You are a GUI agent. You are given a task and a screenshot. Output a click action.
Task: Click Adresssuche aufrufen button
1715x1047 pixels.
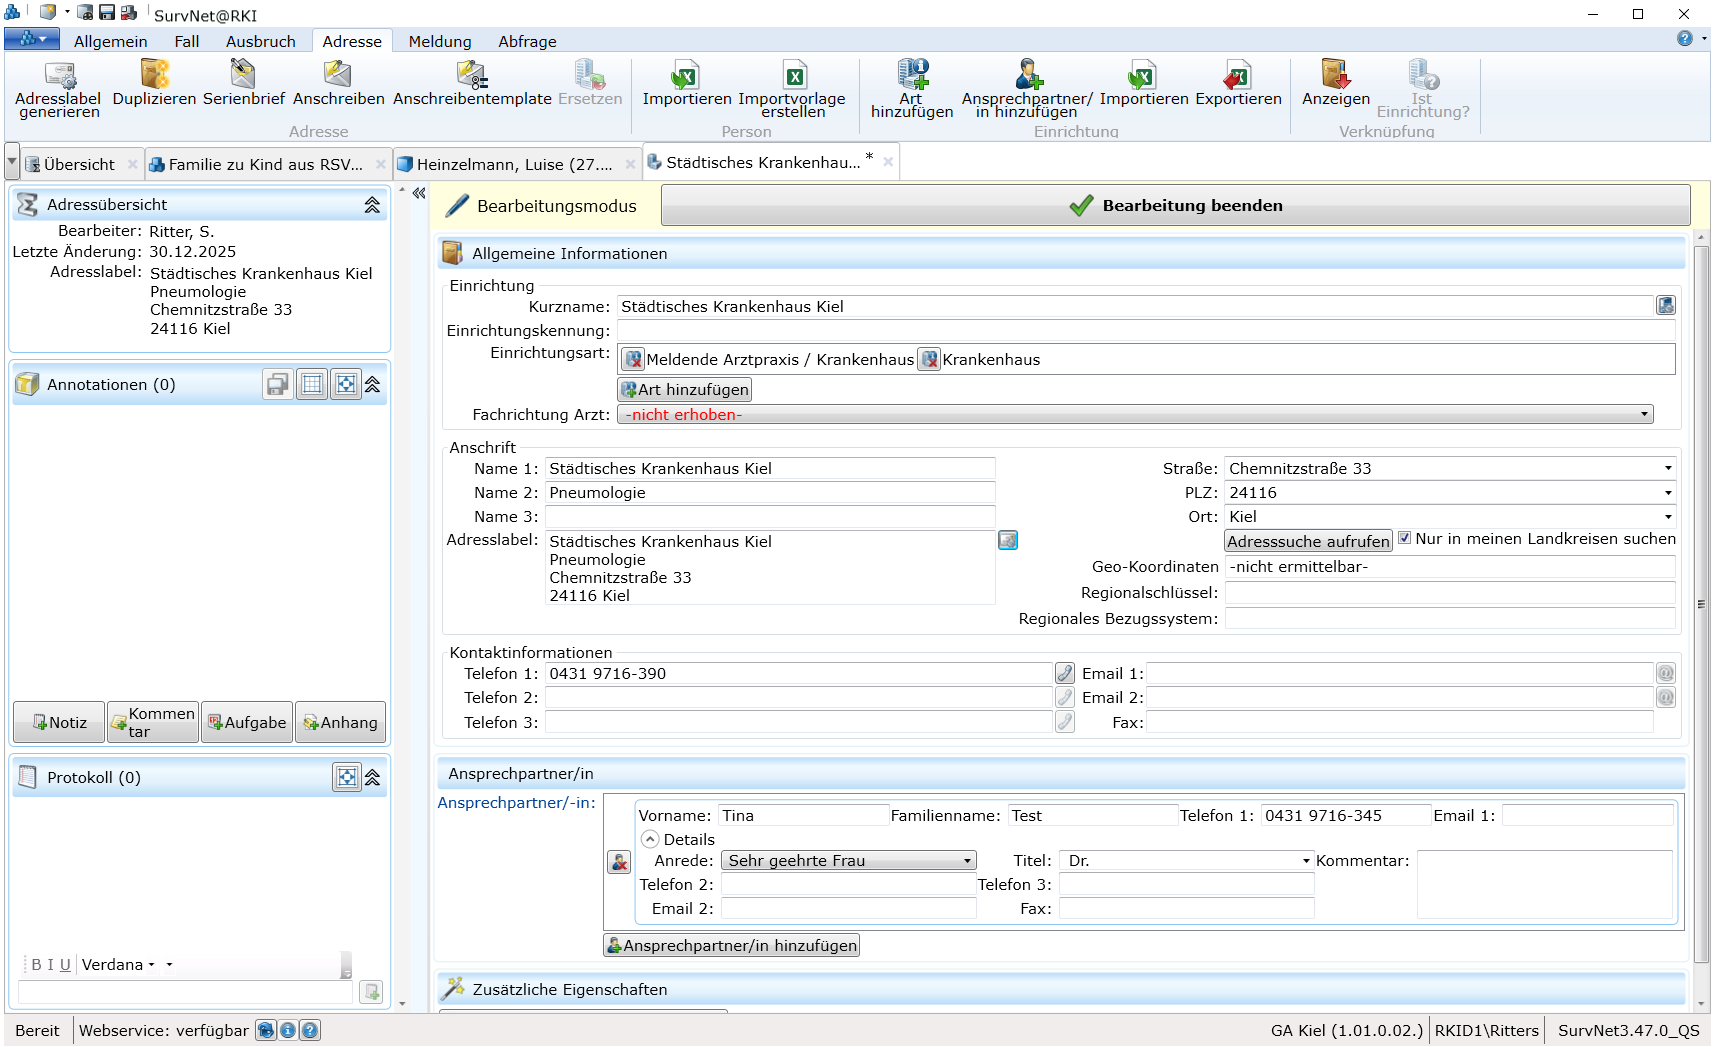1307,541
